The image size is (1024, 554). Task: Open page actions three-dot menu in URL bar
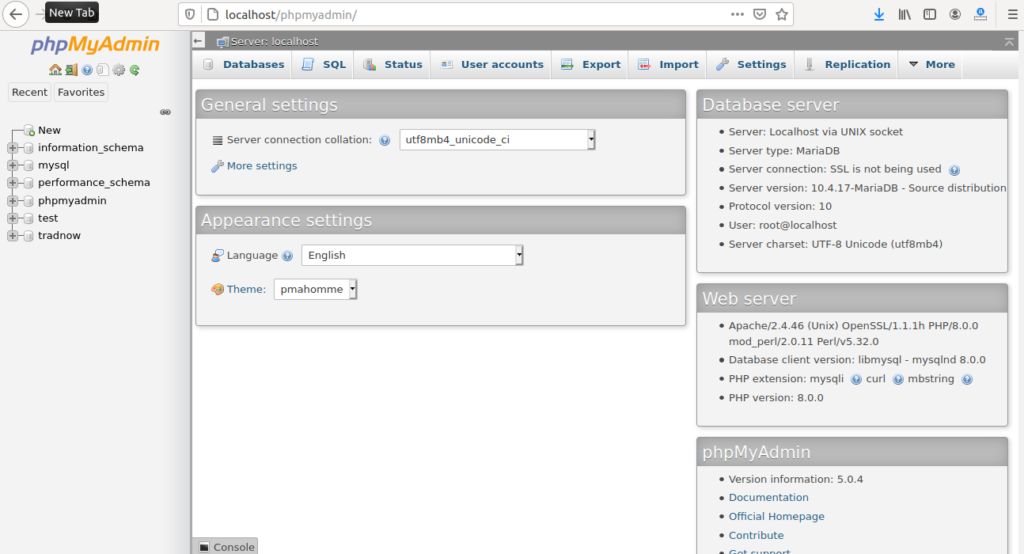coord(737,14)
